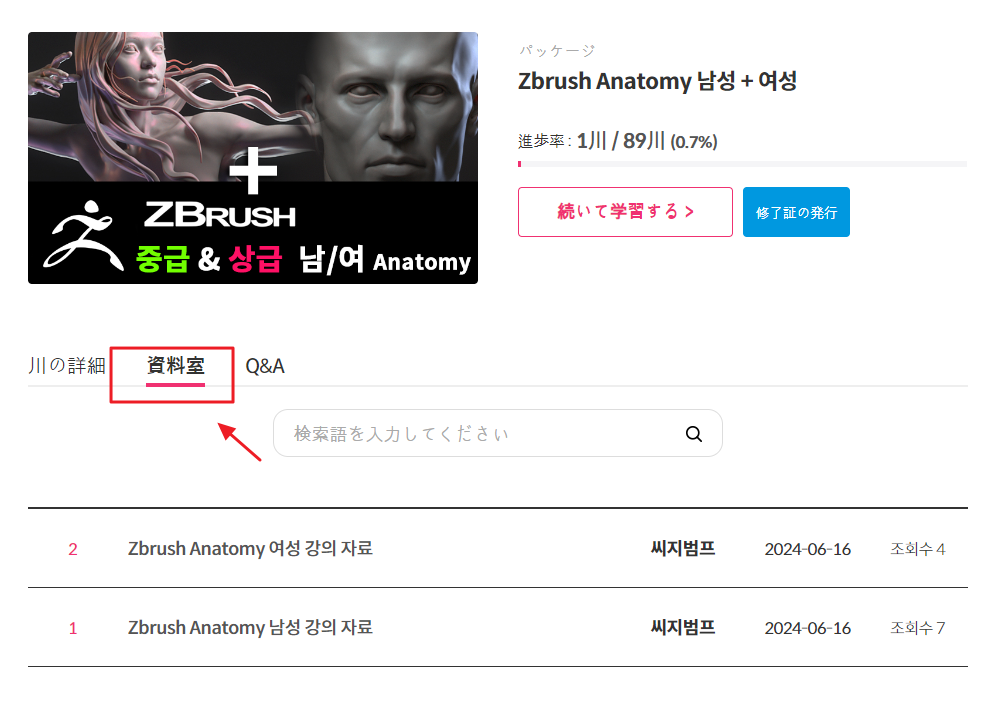Screen dimensions: 993x707
Task: Open the 資料室 tab
Action: click(x=175, y=366)
